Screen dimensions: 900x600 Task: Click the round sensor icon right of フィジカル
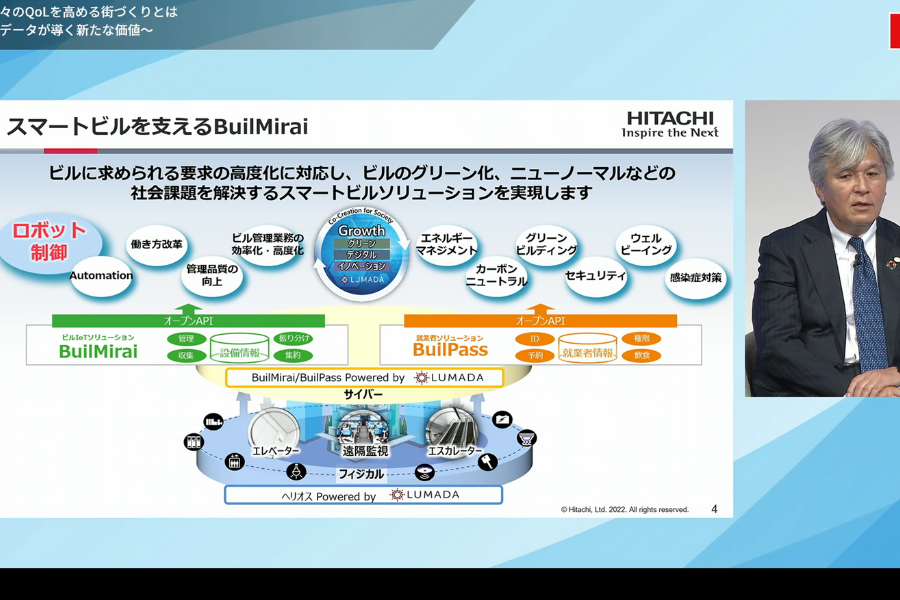pos(424,473)
